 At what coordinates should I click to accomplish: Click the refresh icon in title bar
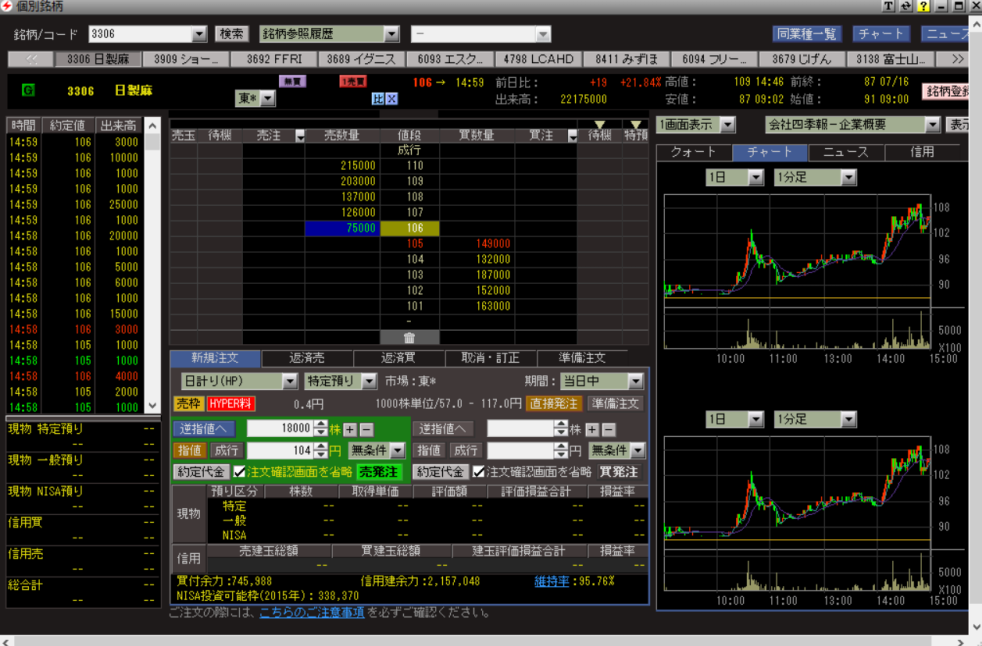[905, 7]
